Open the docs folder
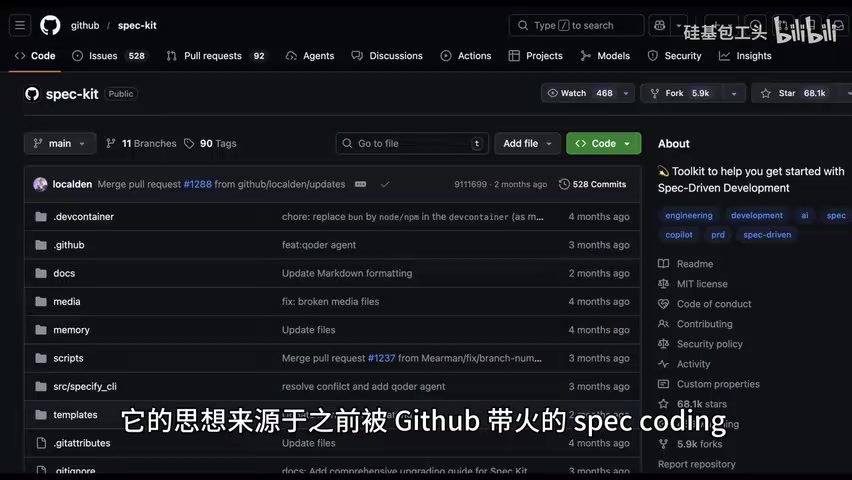 pyautogui.click(x=64, y=273)
